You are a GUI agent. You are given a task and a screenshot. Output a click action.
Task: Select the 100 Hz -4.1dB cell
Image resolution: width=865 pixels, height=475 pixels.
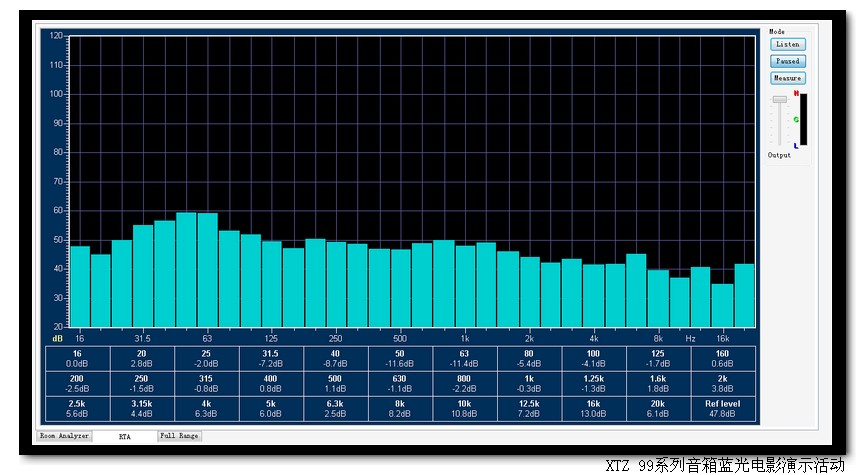point(594,359)
